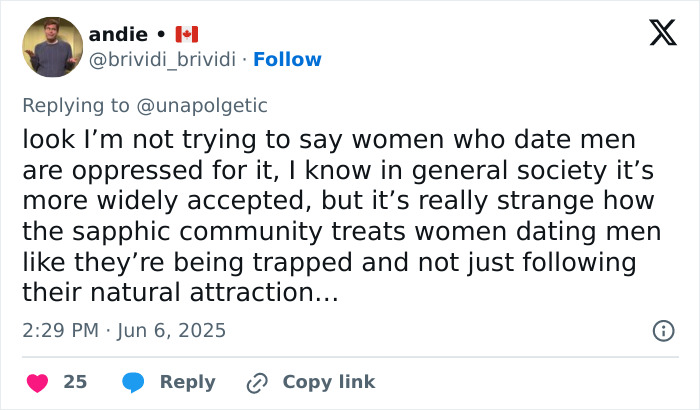
Task: Click the first line starting 'look I'm not trying'
Action: 329,140
